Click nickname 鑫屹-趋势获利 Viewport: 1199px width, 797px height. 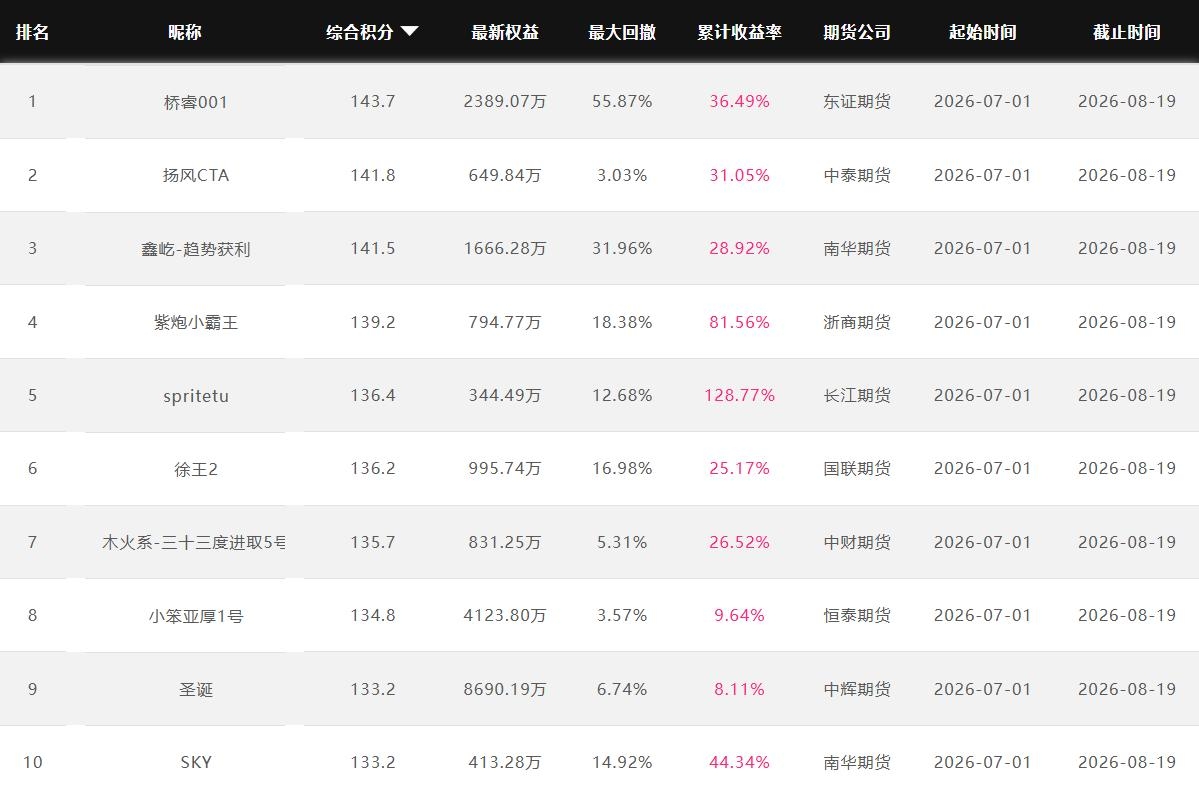click(x=196, y=249)
